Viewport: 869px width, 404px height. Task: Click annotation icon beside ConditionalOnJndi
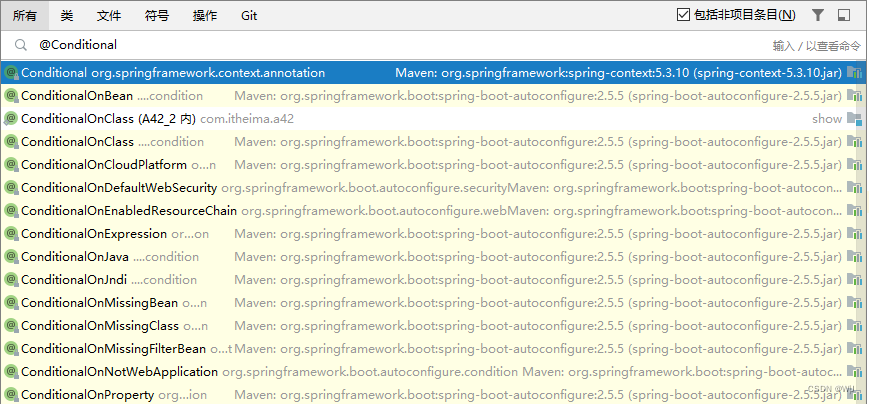pos(11,280)
